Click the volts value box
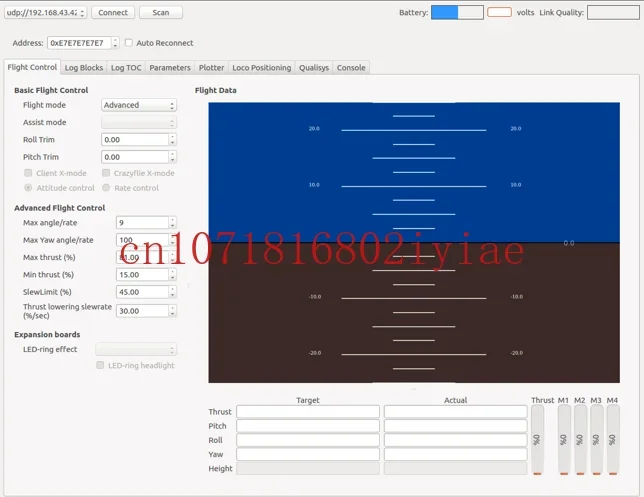Viewport: 644px width, 497px height. [499, 12]
